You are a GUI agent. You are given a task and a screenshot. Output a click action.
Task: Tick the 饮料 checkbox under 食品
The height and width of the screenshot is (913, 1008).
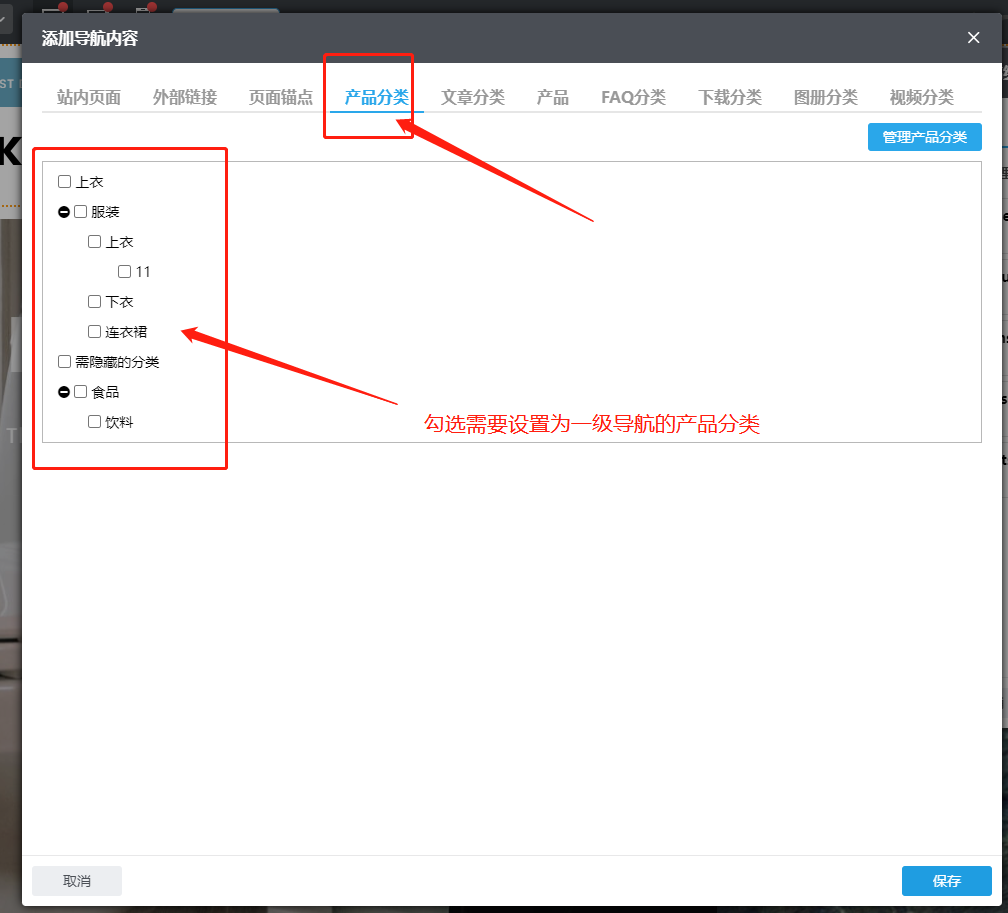click(95, 422)
